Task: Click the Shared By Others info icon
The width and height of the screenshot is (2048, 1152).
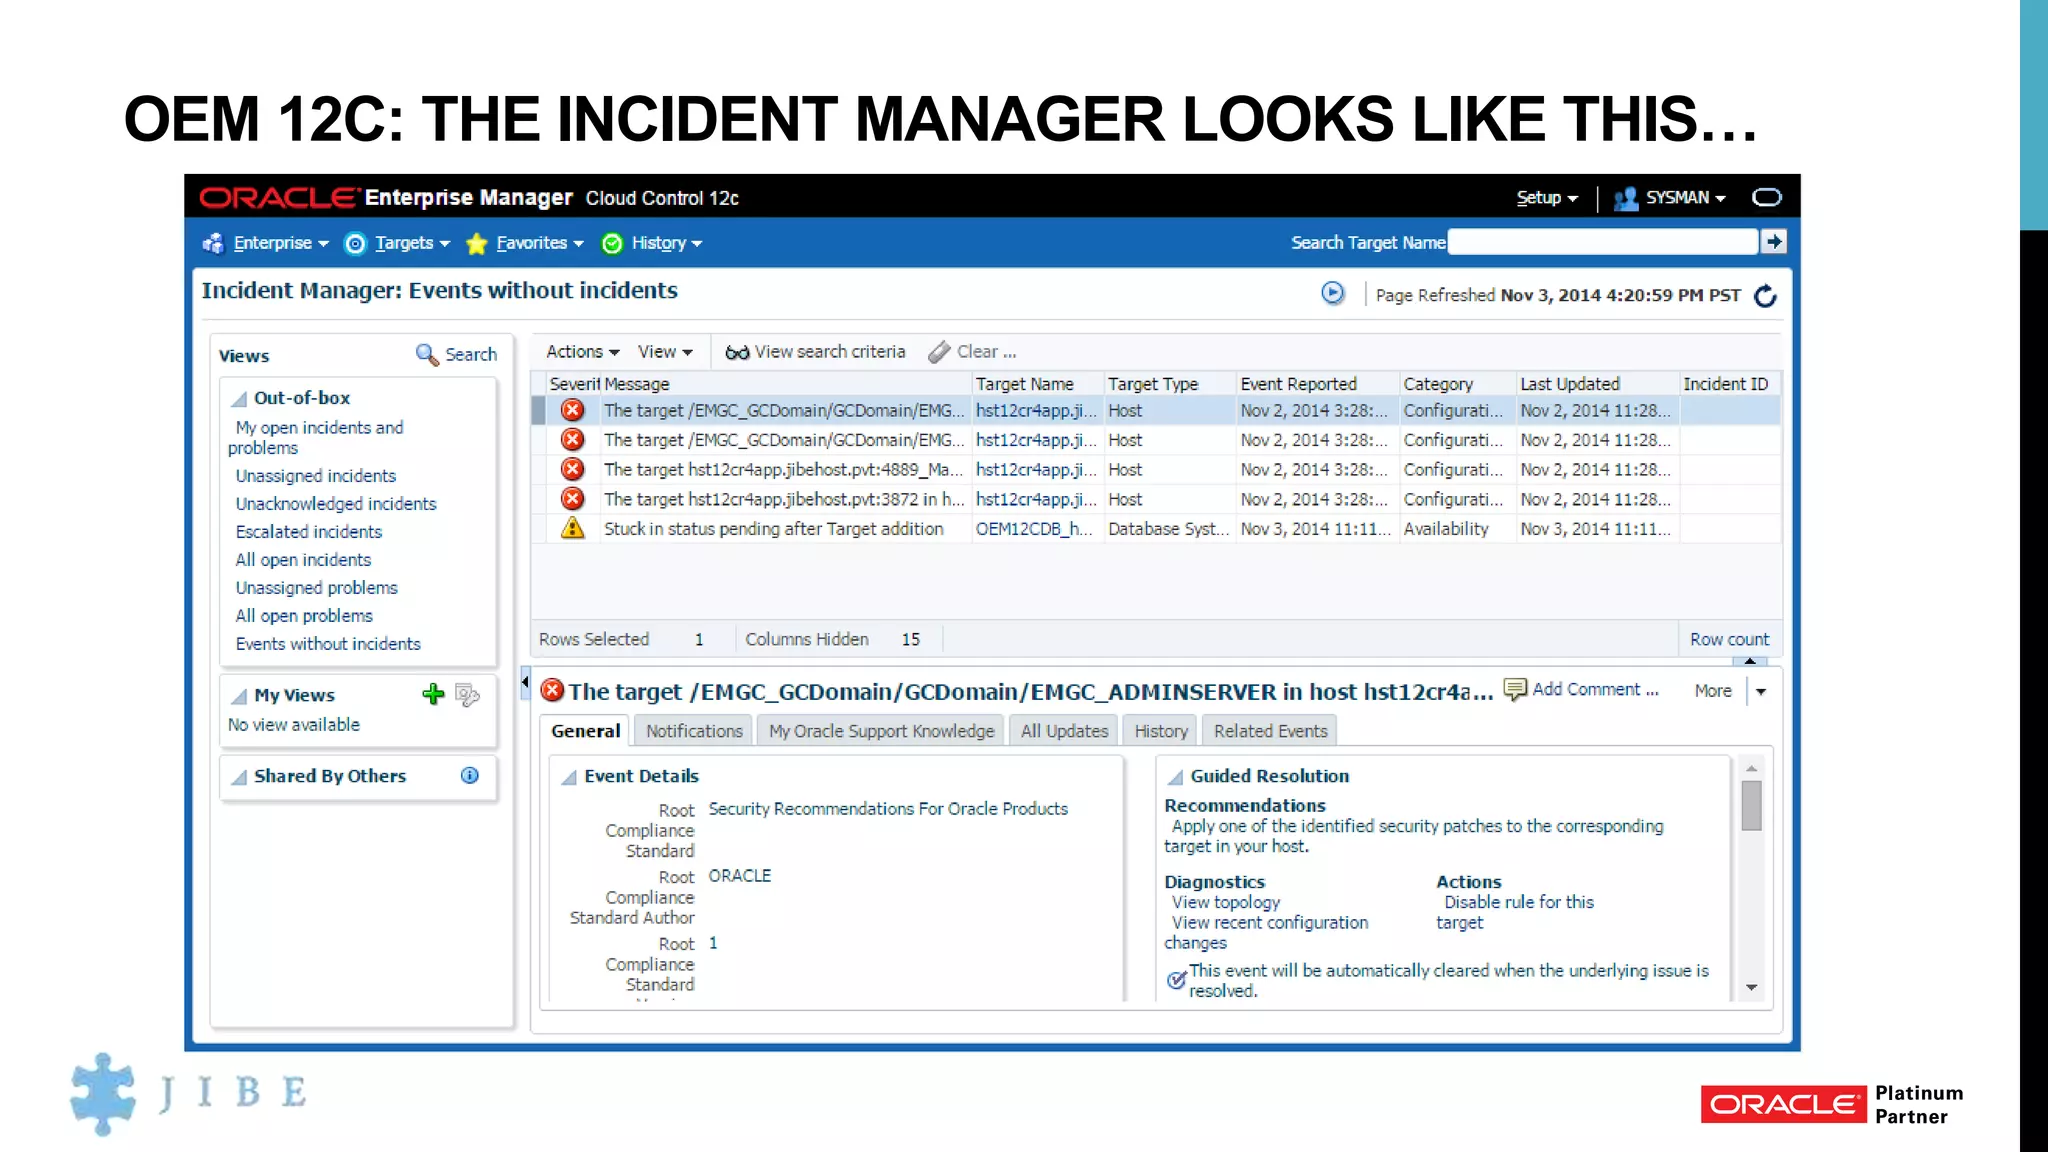Action: point(470,775)
